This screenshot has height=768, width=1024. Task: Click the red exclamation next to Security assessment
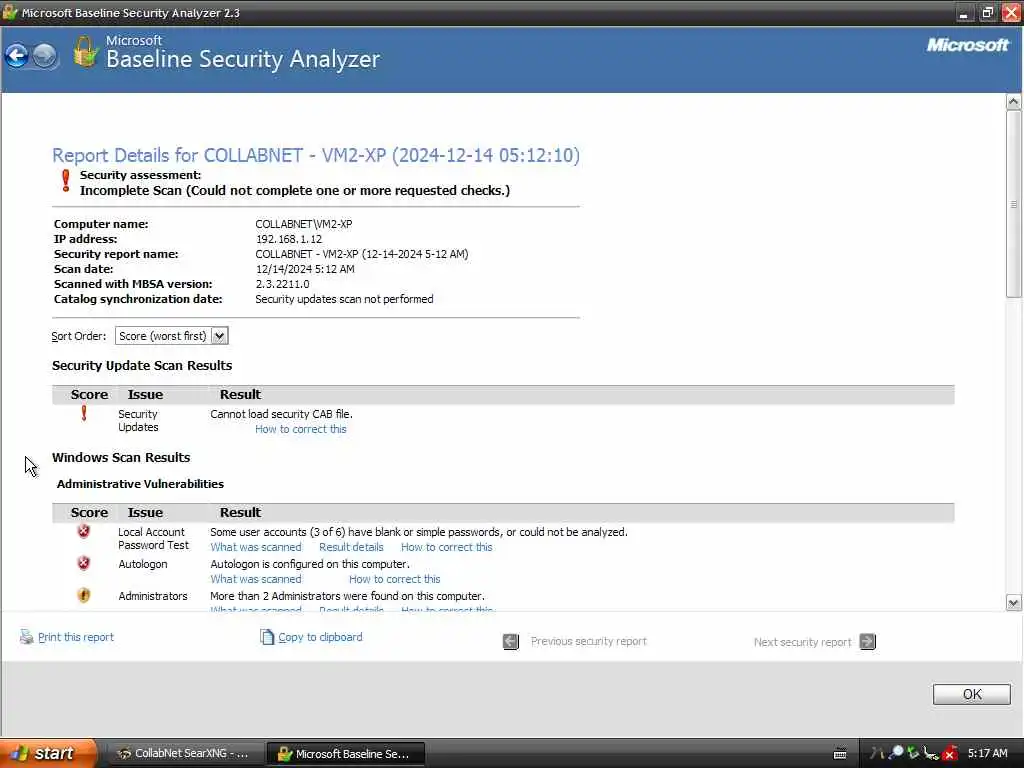tap(65, 181)
